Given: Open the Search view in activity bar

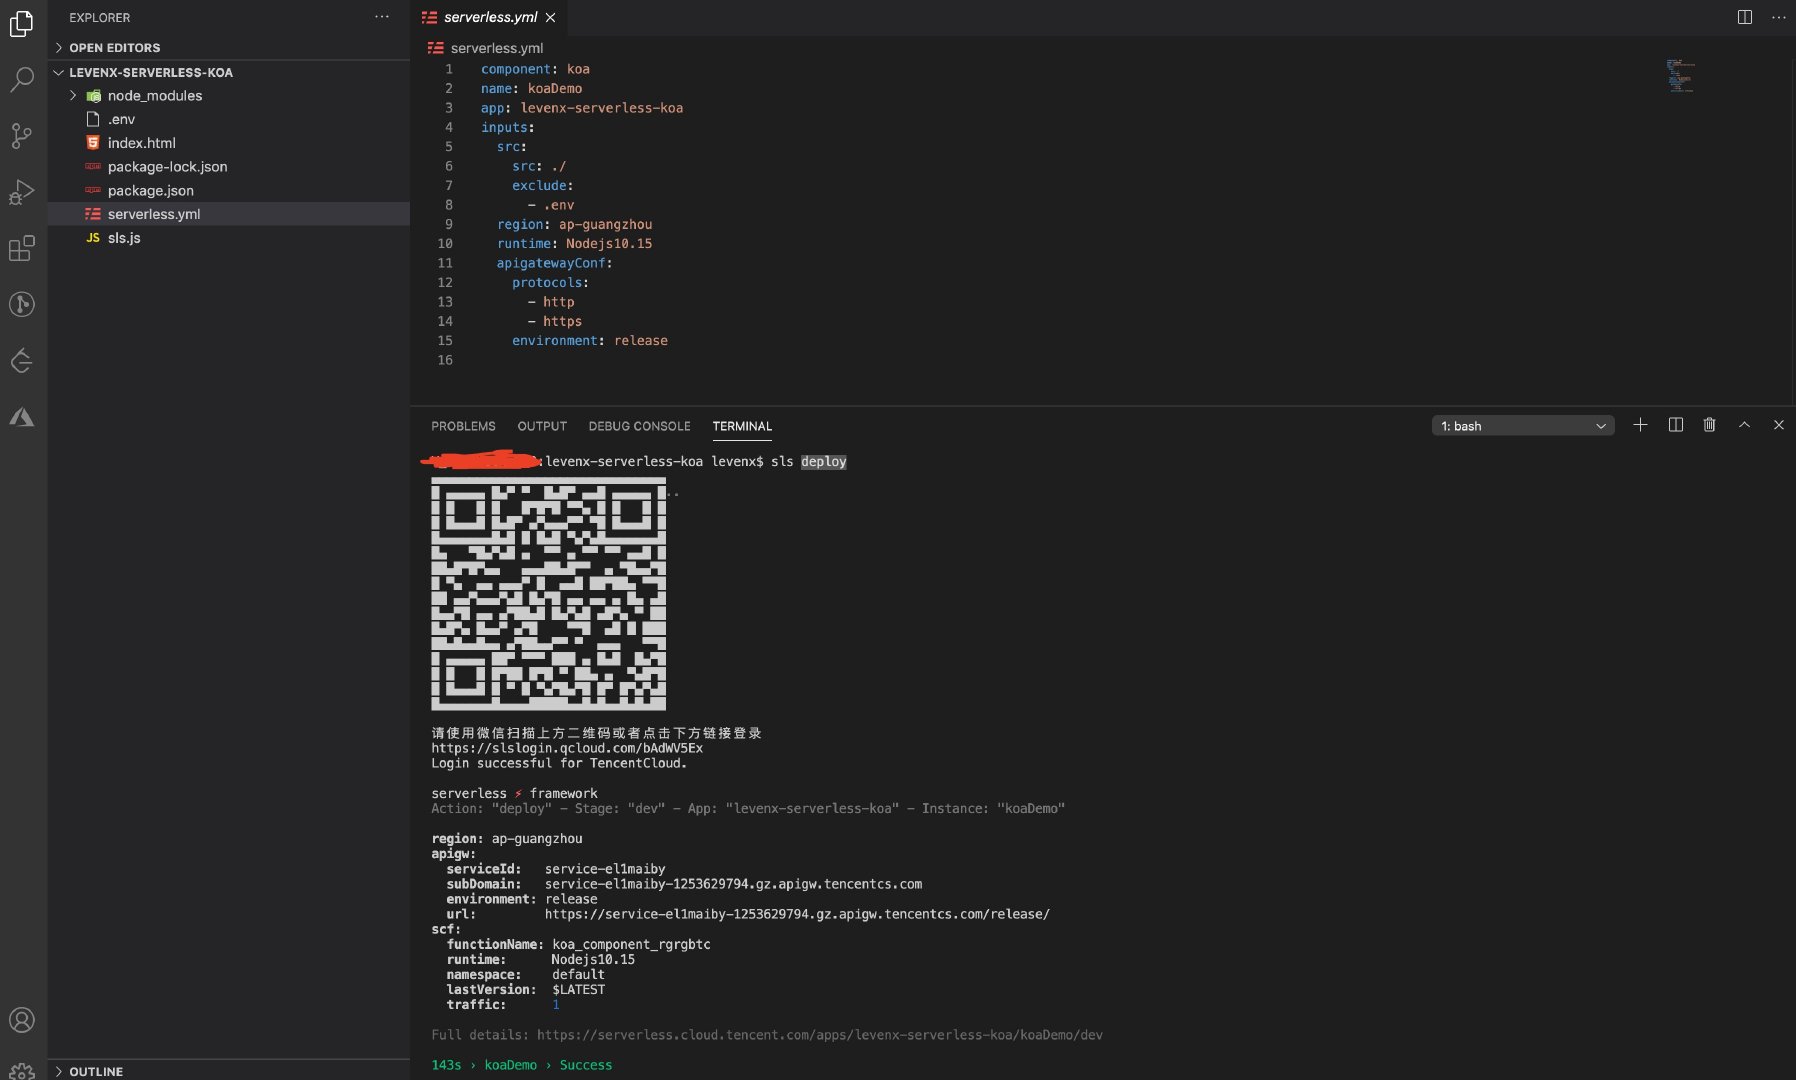Looking at the screenshot, I should (22, 79).
